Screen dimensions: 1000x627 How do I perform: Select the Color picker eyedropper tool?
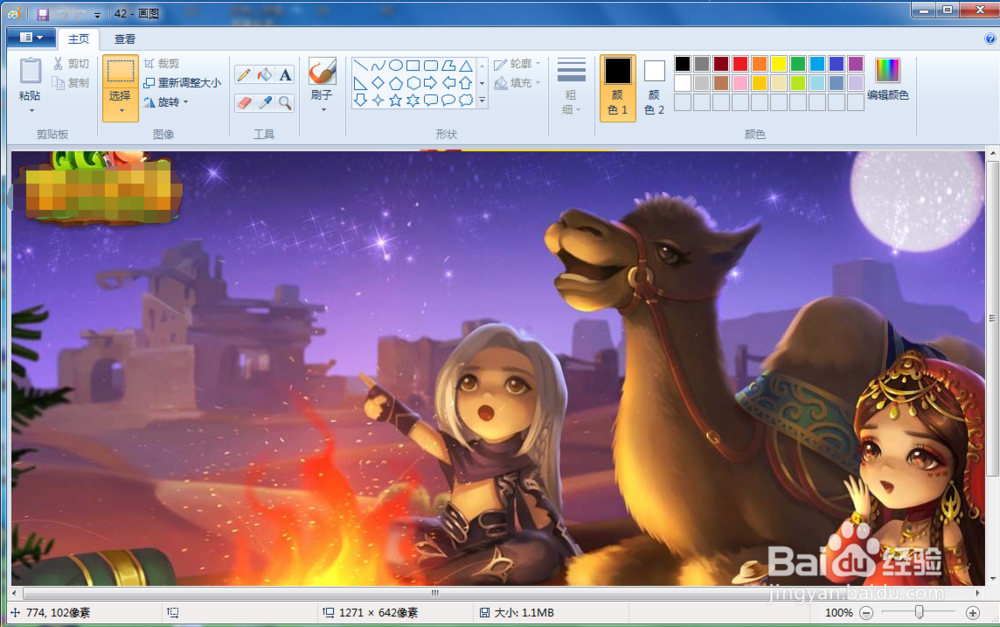(x=265, y=102)
